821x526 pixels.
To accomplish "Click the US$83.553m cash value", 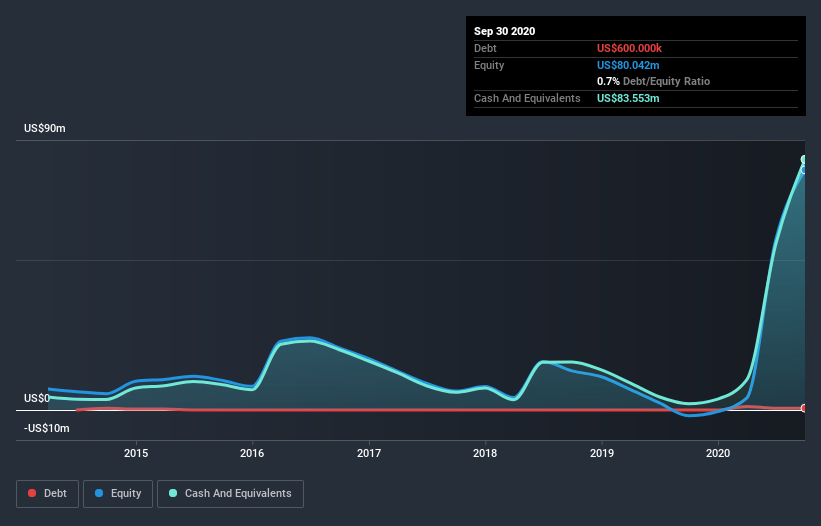I will click(x=628, y=98).
